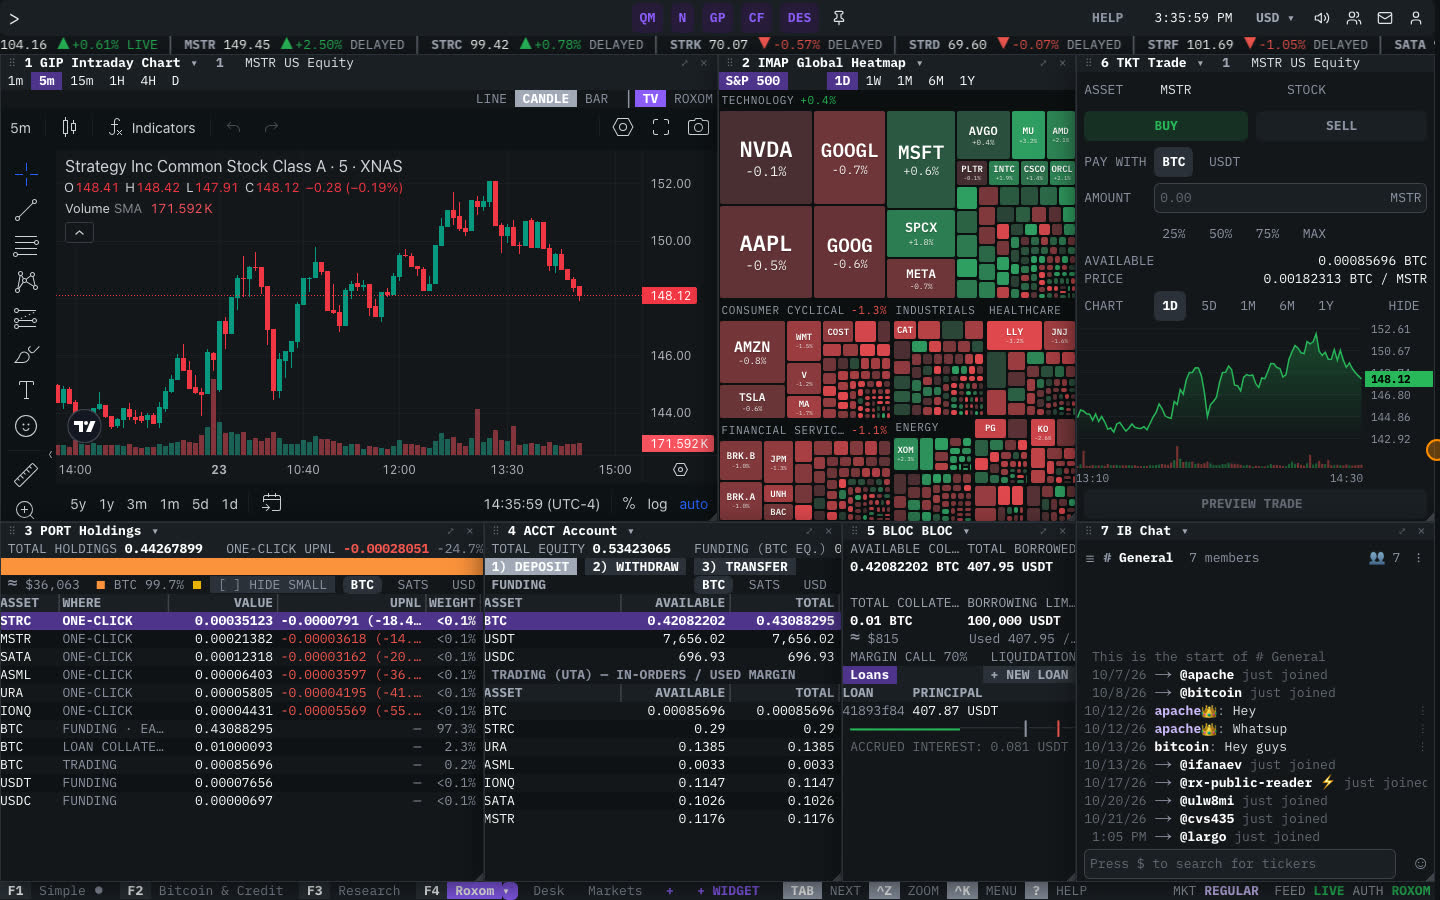1440x900 pixels.
Task: Expand the IMAP Global Heatmap panel menu
Action: [919, 63]
